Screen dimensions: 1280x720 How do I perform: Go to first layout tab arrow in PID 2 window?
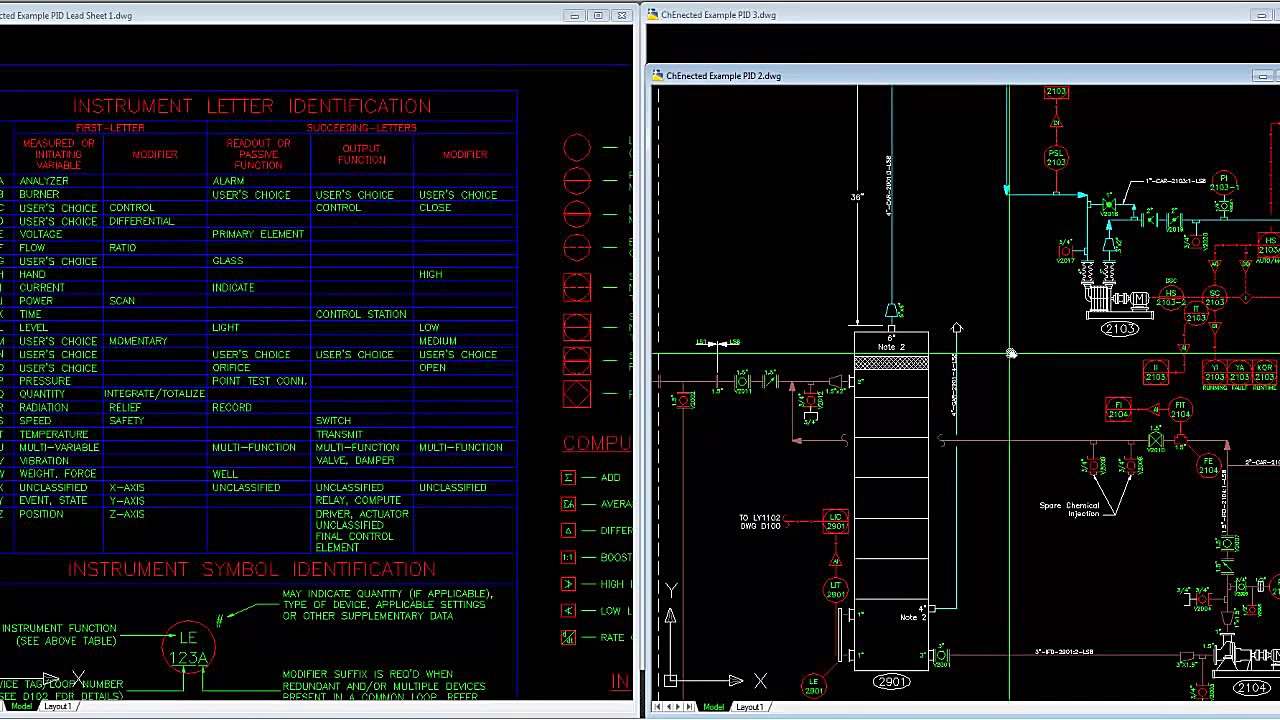point(657,707)
